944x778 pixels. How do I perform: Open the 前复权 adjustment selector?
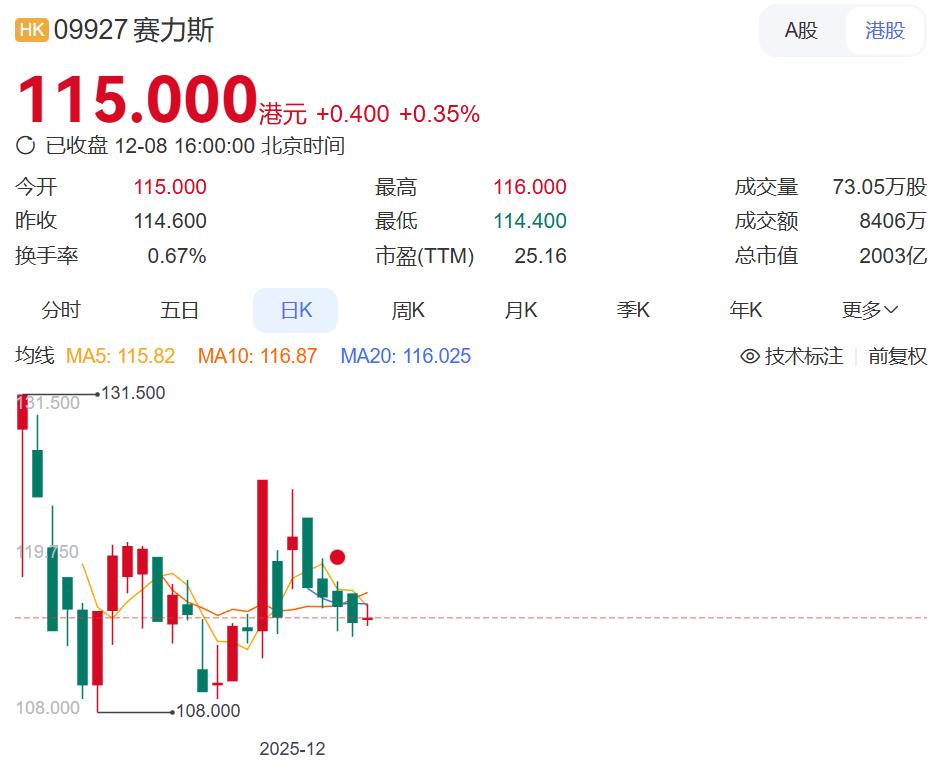(x=897, y=356)
